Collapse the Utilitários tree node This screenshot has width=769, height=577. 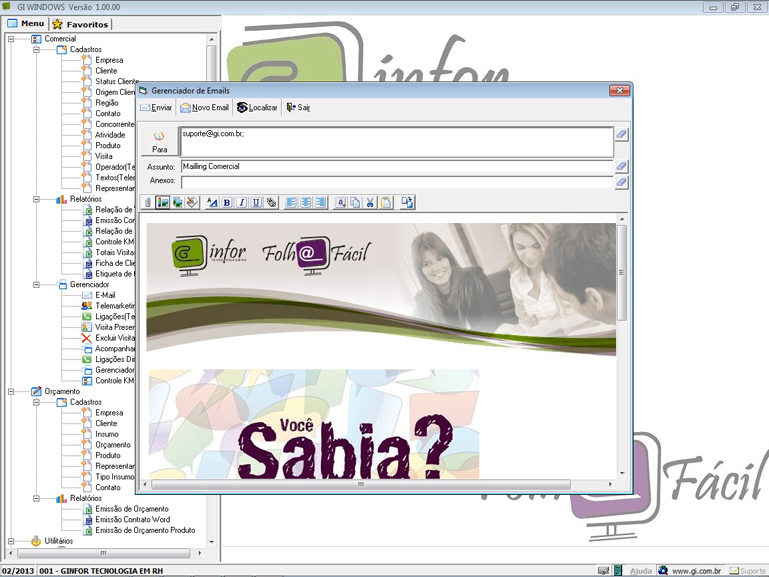coord(11,541)
